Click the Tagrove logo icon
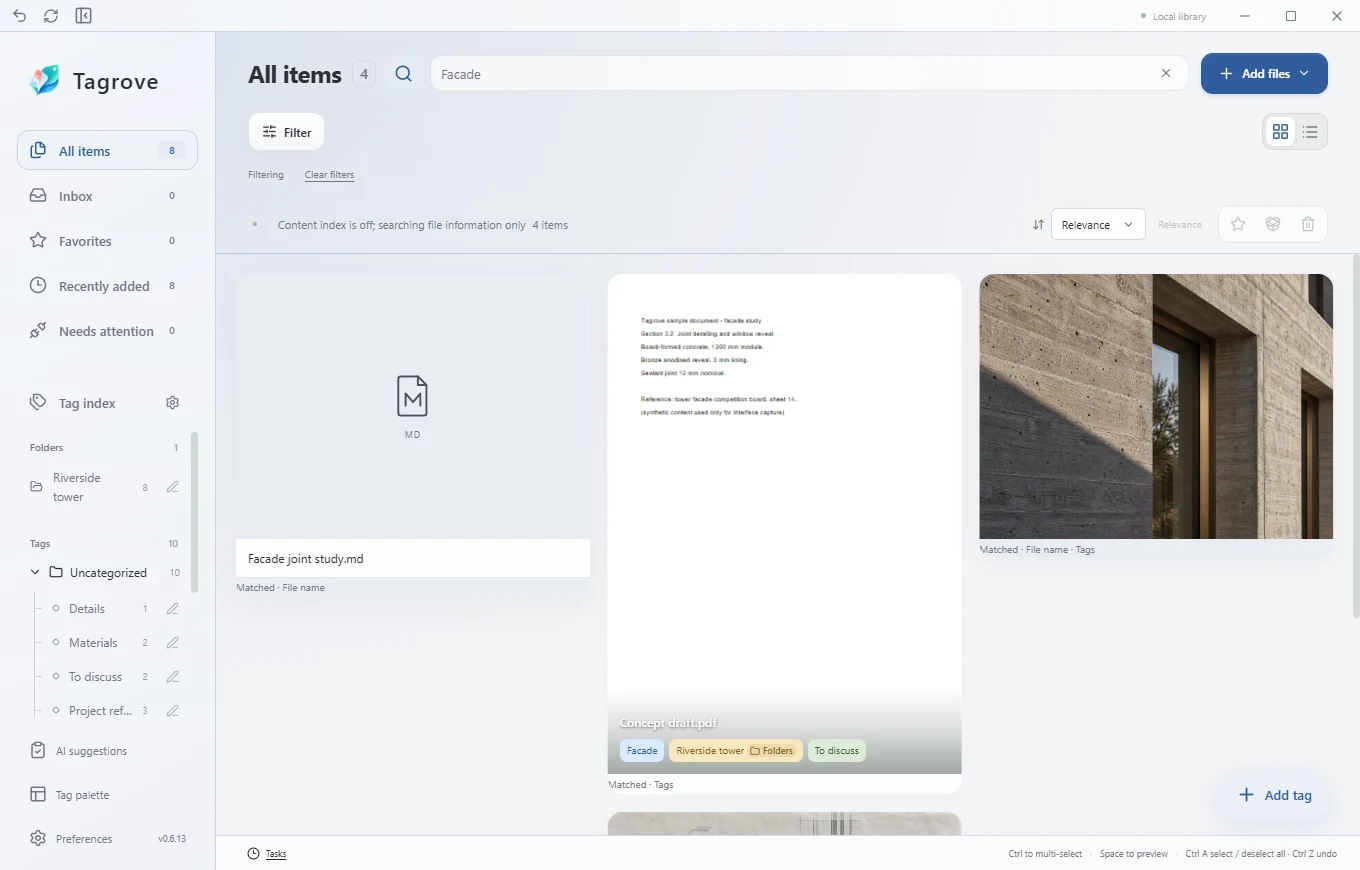 click(x=44, y=80)
